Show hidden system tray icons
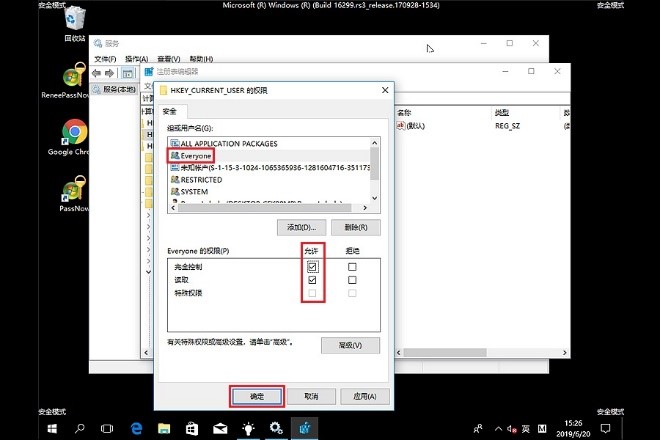Image resolution: width=660 pixels, height=440 pixels. click(498, 429)
